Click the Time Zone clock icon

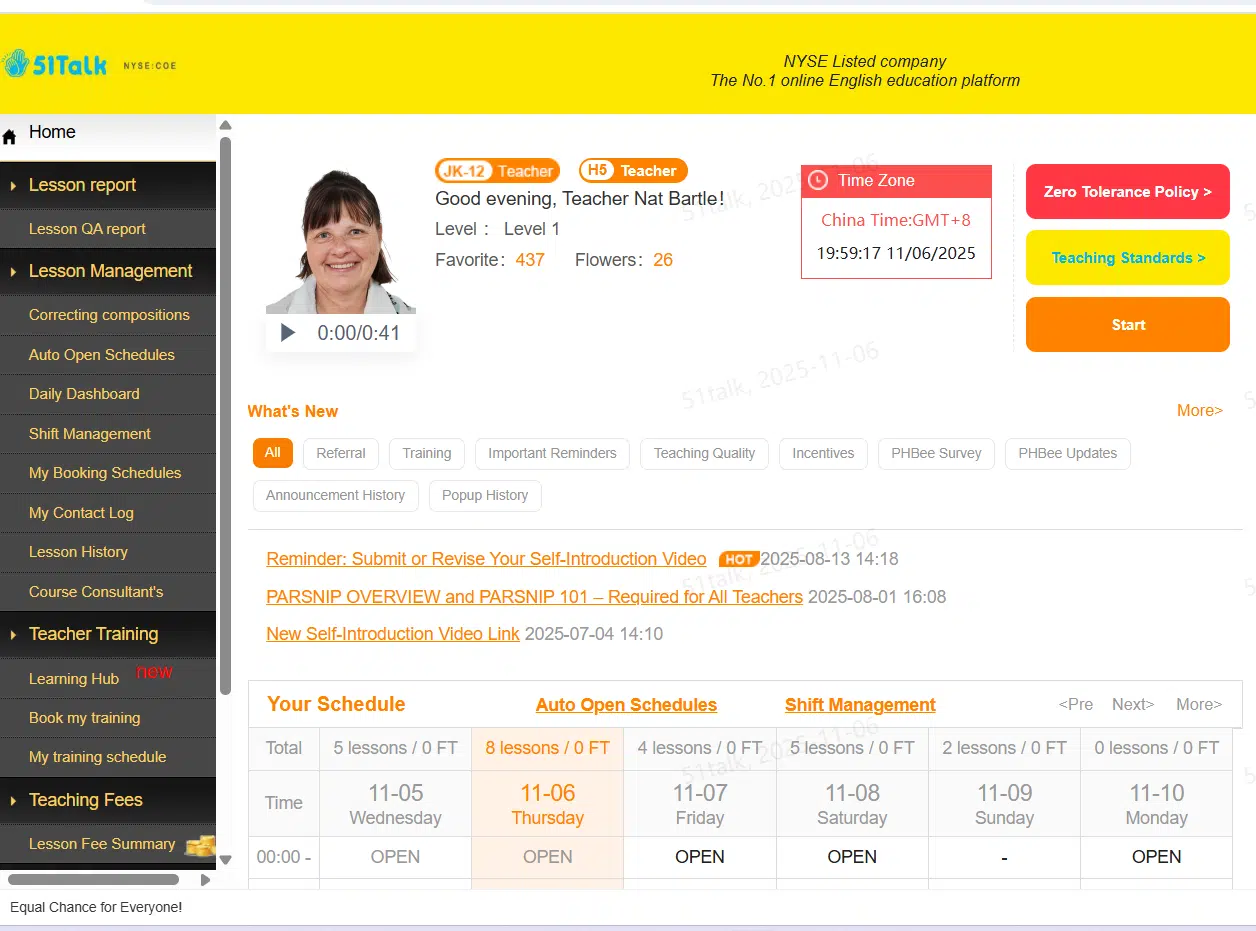818,180
